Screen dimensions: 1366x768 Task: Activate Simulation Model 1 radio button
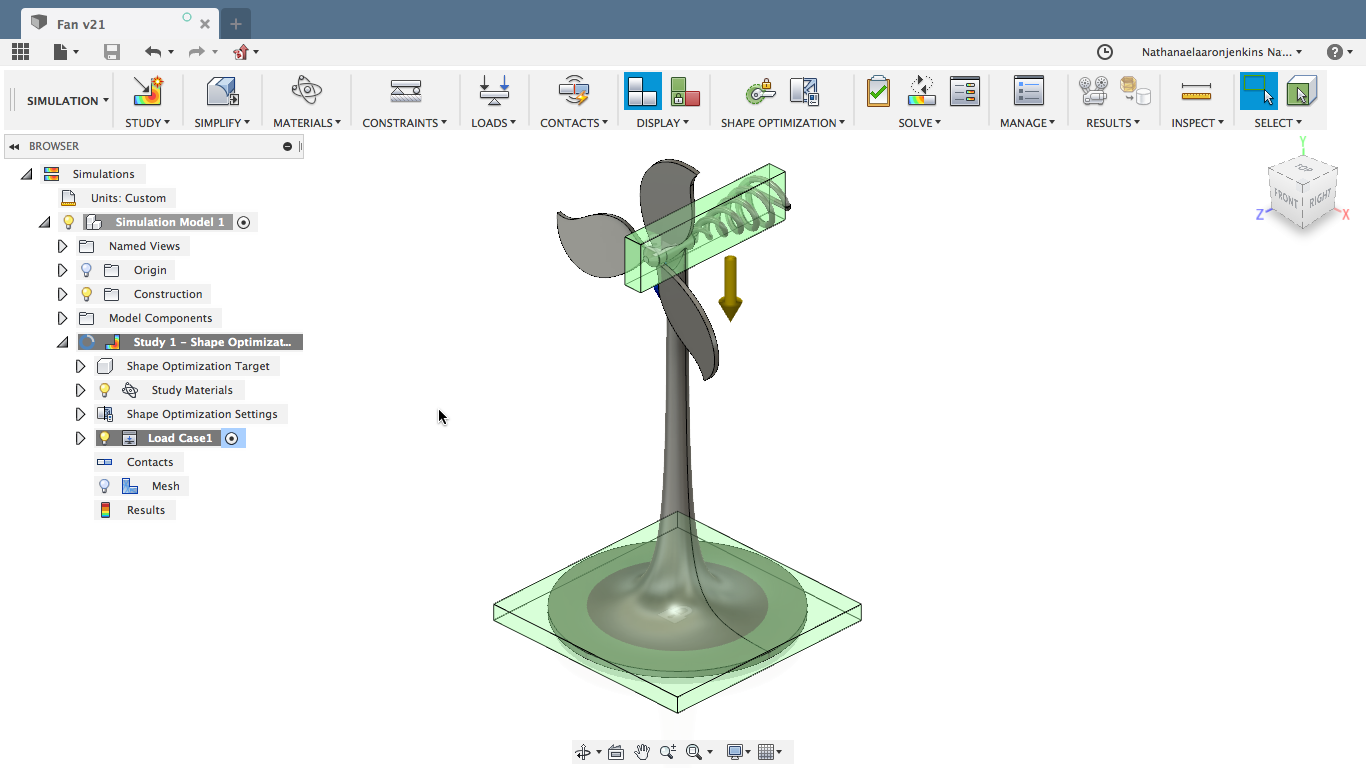pyautogui.click(x=243, y=222)
